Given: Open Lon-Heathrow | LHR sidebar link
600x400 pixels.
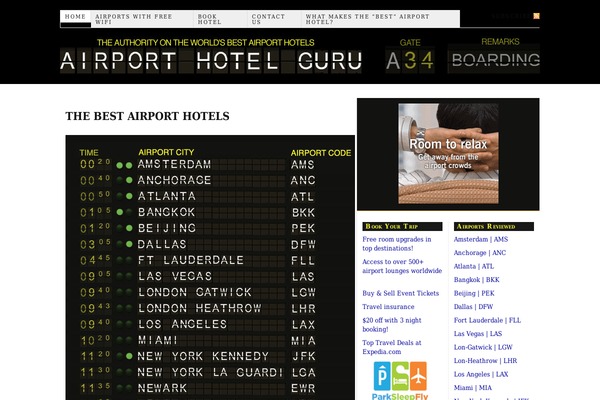Looking at the screenshot, I should pos(485,361).
